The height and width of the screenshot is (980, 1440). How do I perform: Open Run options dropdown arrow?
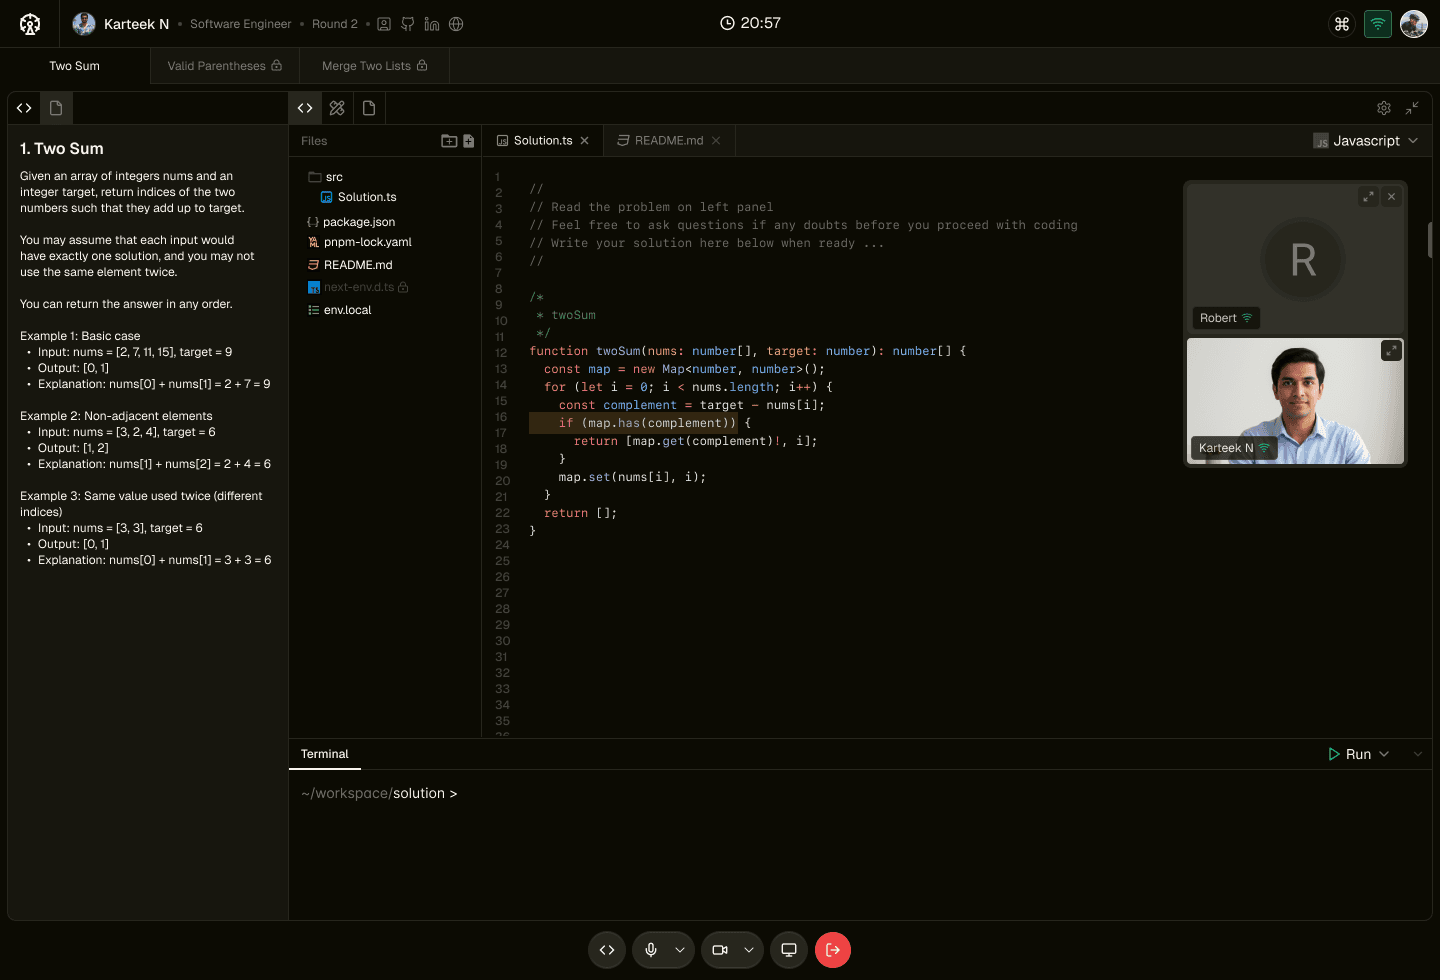(x=1384, y=754)
